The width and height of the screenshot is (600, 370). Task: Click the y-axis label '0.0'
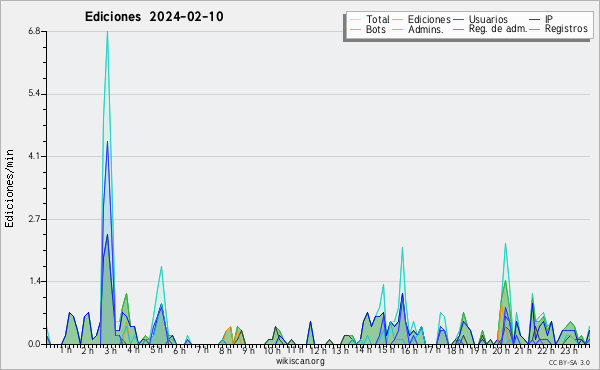coord(34,344)
